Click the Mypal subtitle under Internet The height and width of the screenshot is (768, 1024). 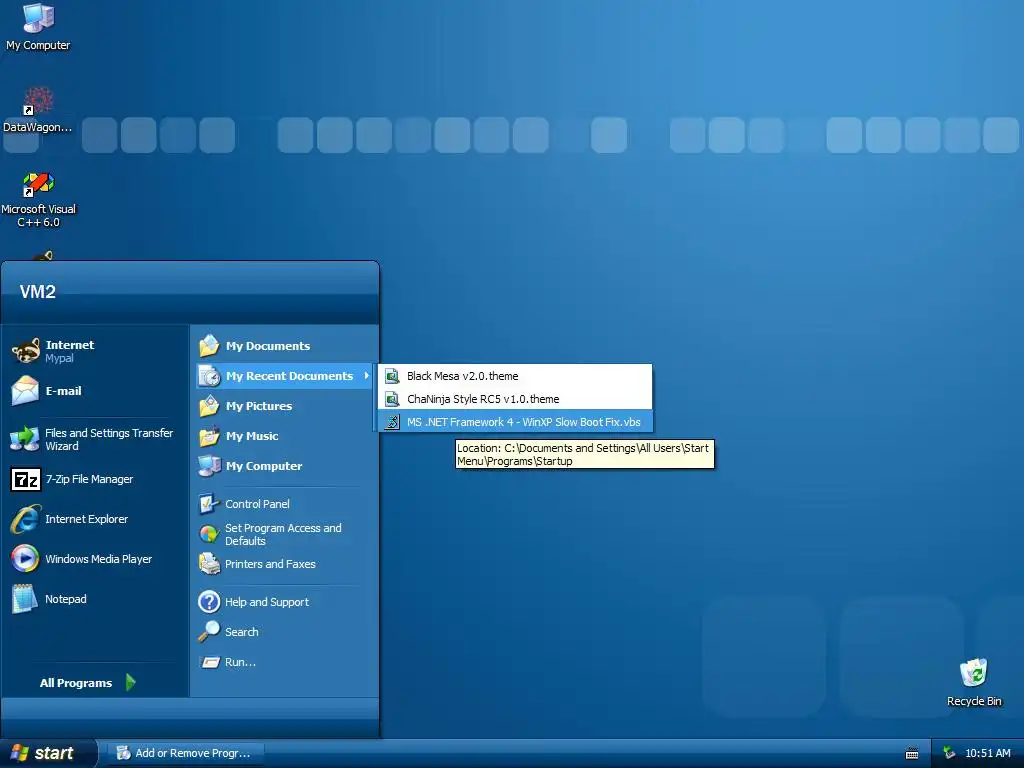click(x=59, y=359)
